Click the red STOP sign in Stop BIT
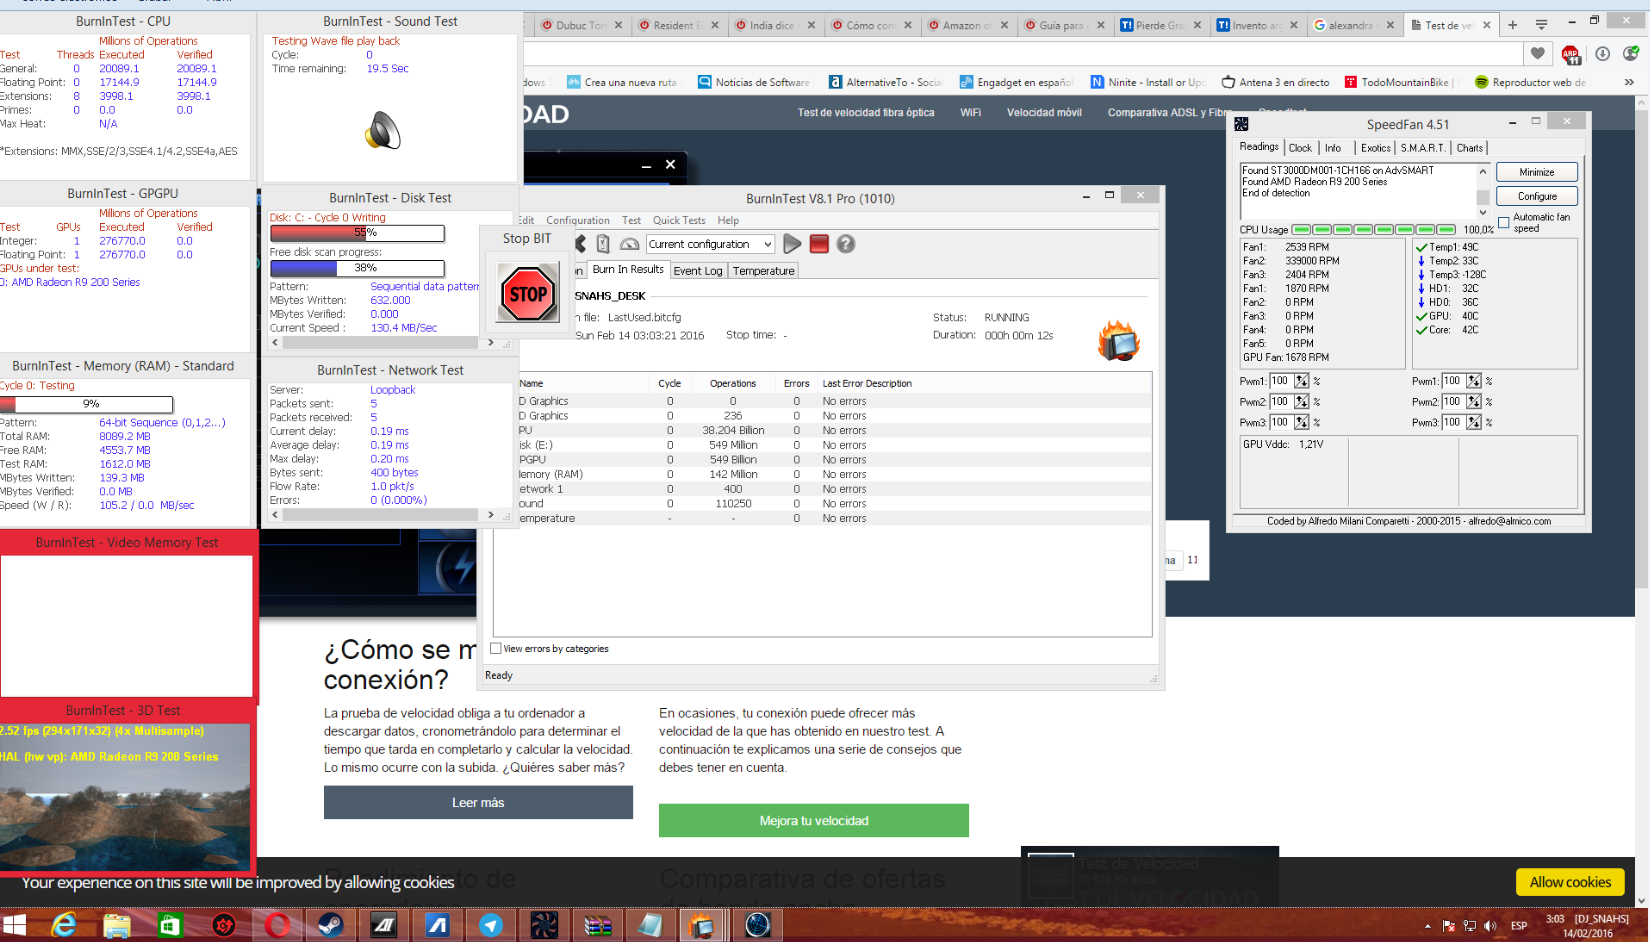This screenshot has height=942, width=1650. (x=528, y=293)
